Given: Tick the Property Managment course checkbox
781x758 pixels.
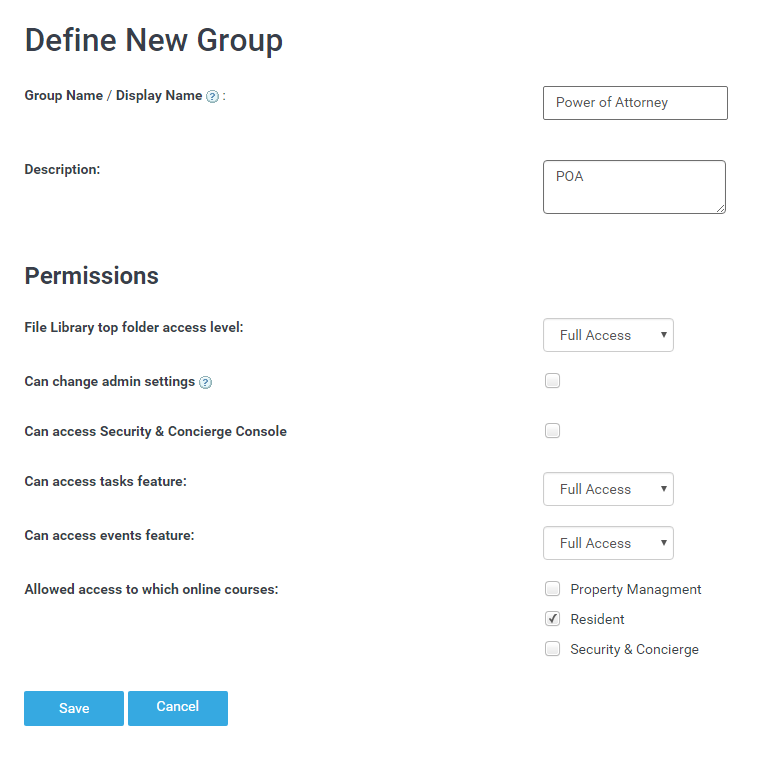Looking at the screenshot, I should pyautogui.click(x=552, y=589).
